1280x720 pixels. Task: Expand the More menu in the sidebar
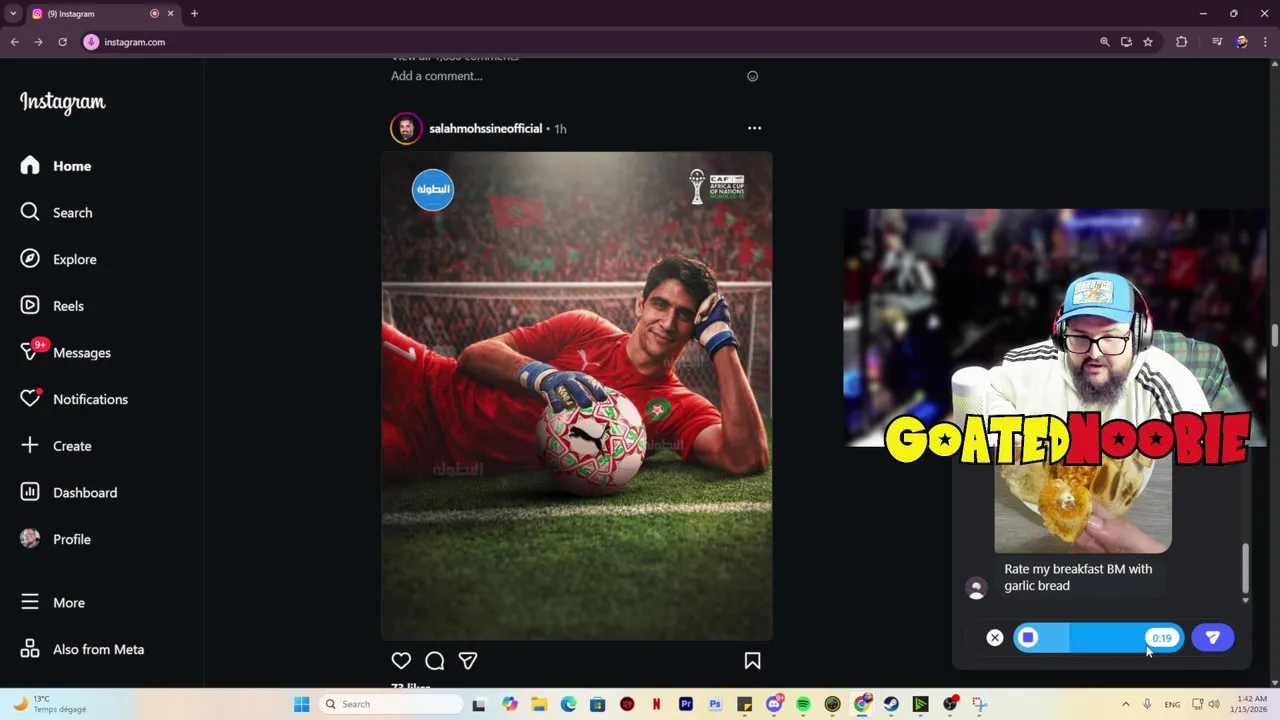point(53,602)
